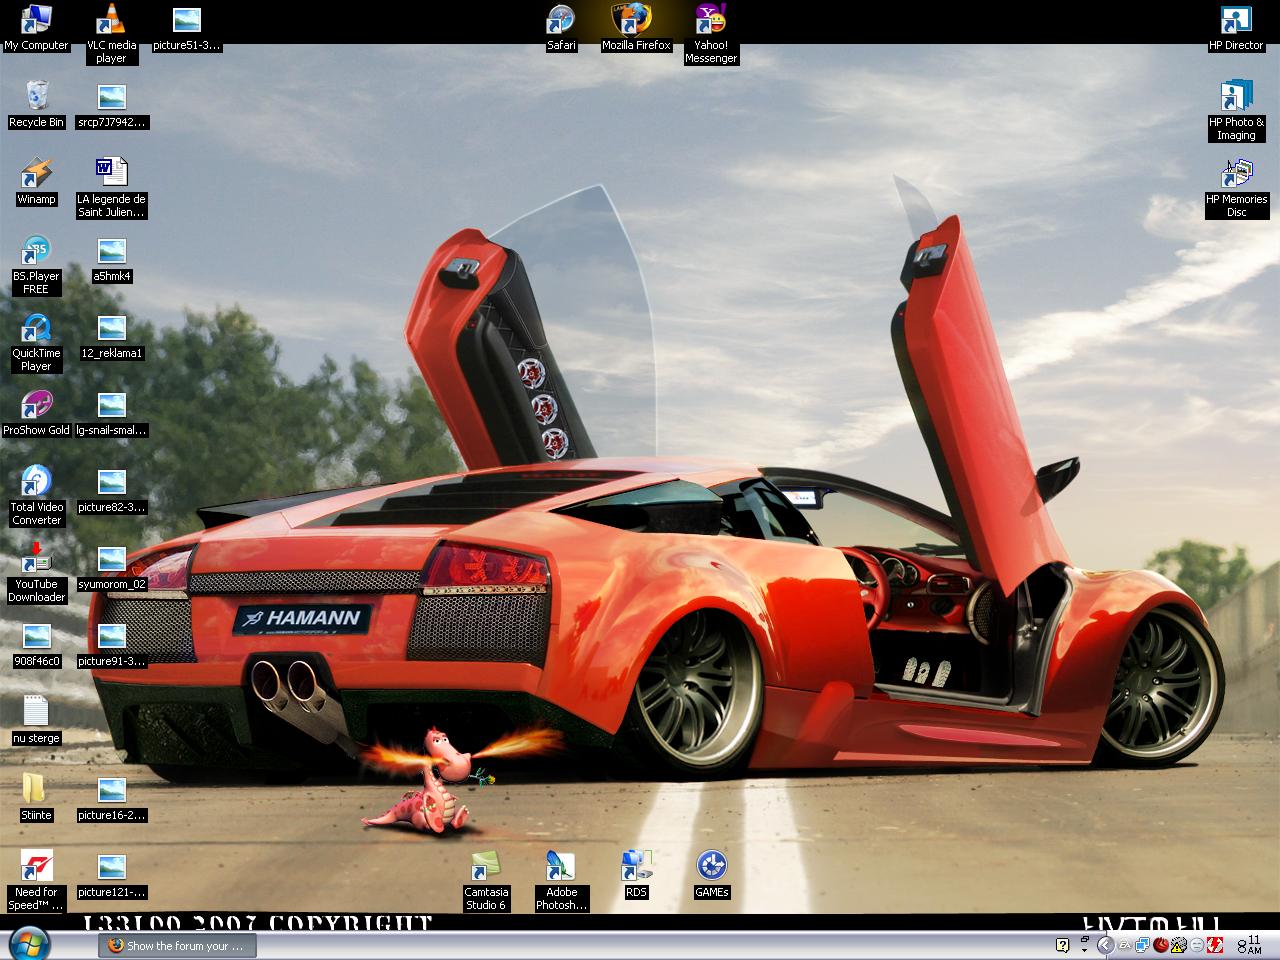
Task: Select the Camtasia Studio 6 shortcut
Action: click(486, 881)
